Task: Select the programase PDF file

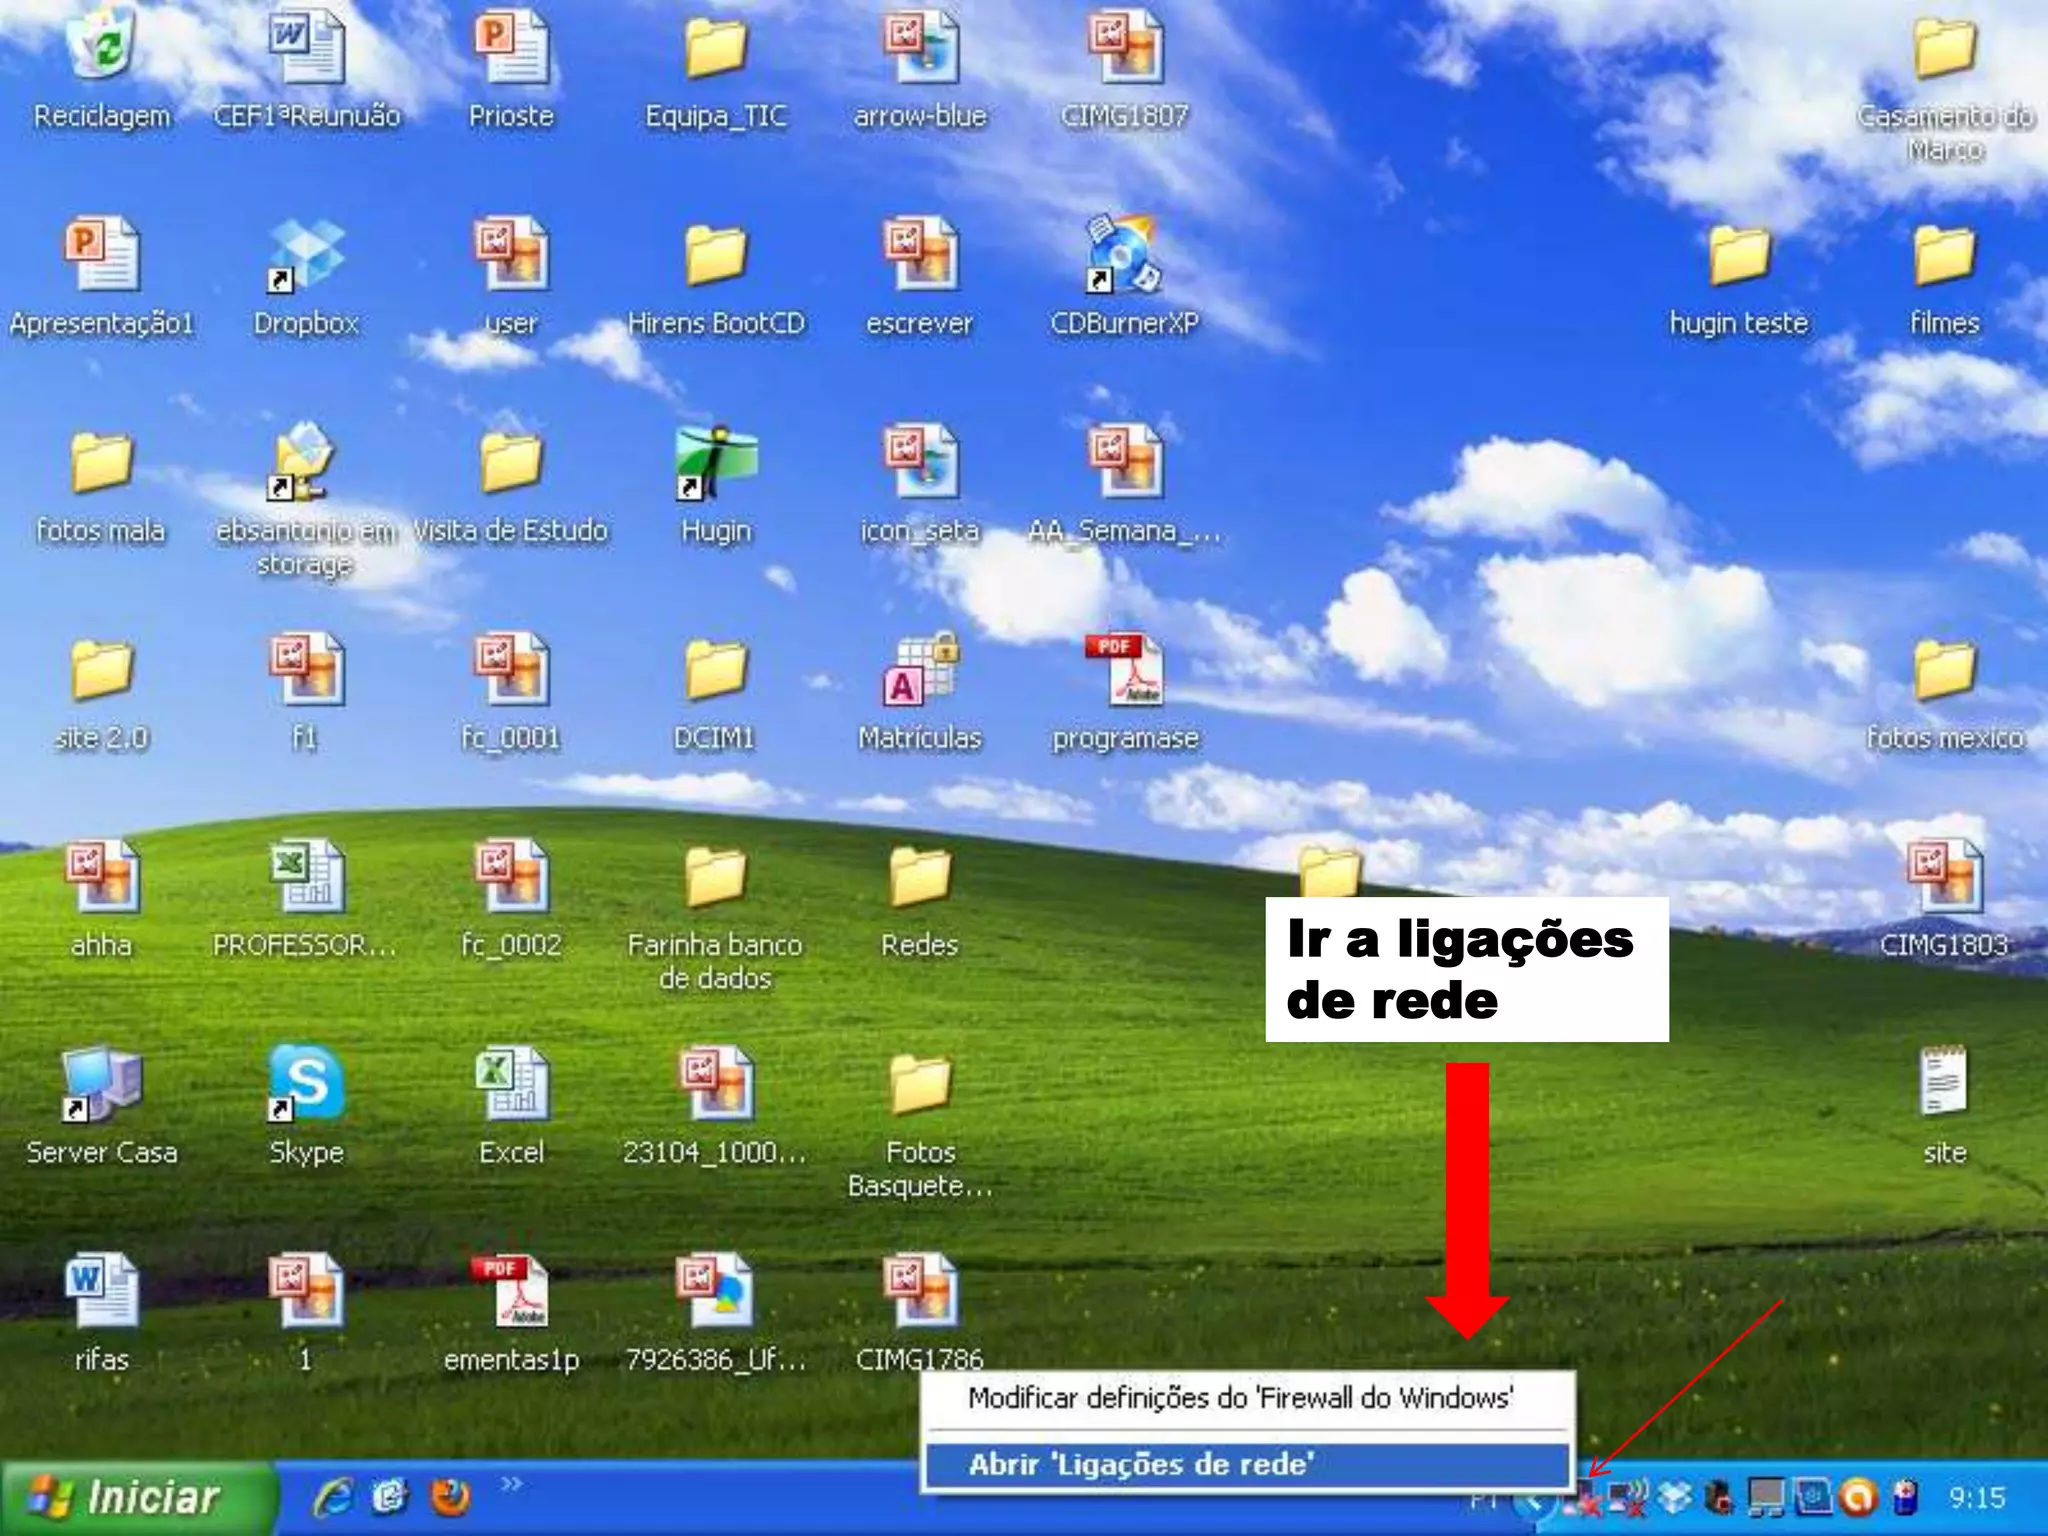Action: point(1124,670)
